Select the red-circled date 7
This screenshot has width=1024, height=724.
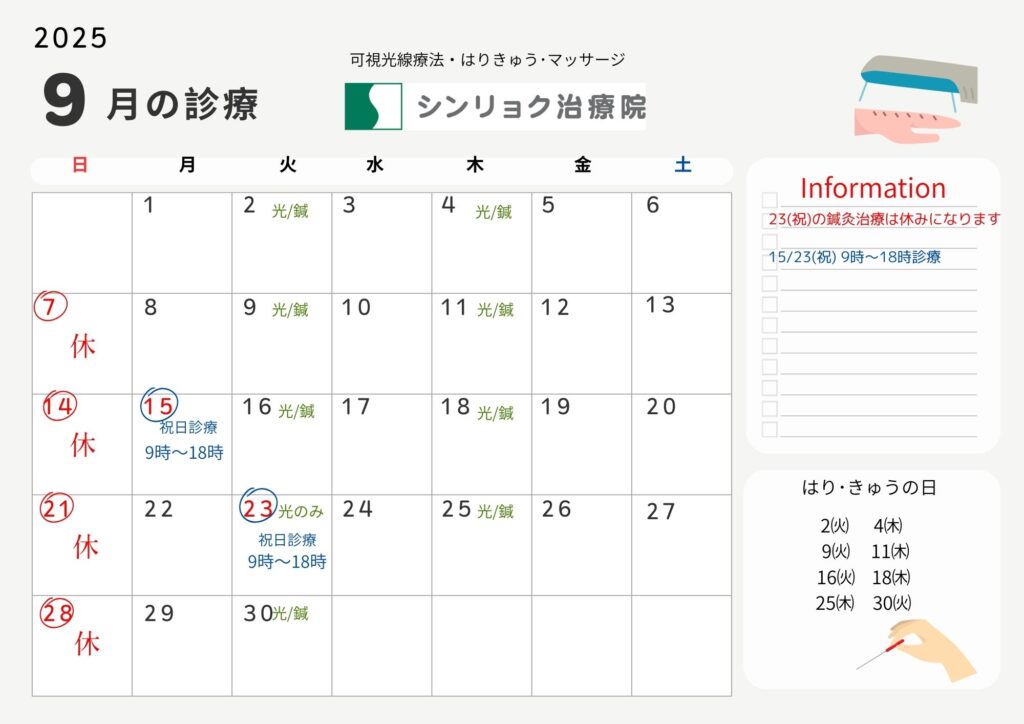pos(50,307)
